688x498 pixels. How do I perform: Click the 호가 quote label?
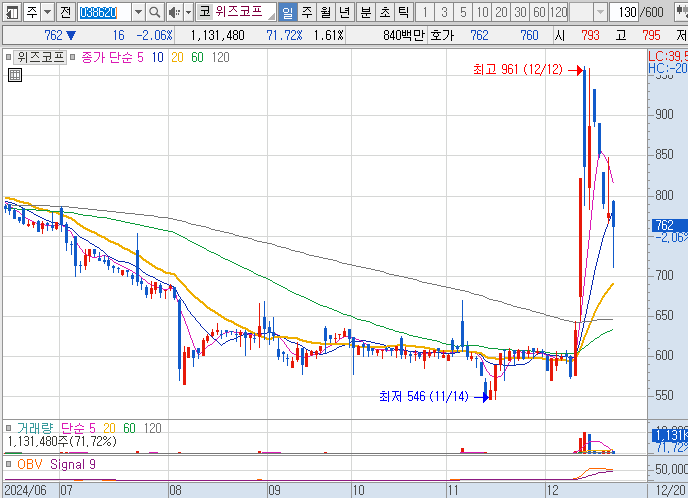[x=442, y=36]
